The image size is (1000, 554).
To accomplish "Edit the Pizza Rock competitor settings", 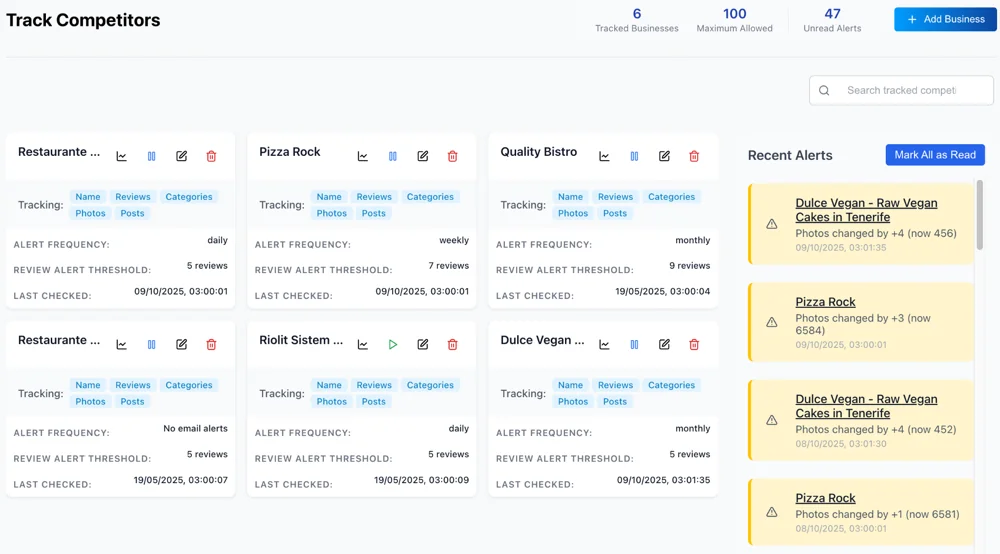I will [x=423, y=156].
